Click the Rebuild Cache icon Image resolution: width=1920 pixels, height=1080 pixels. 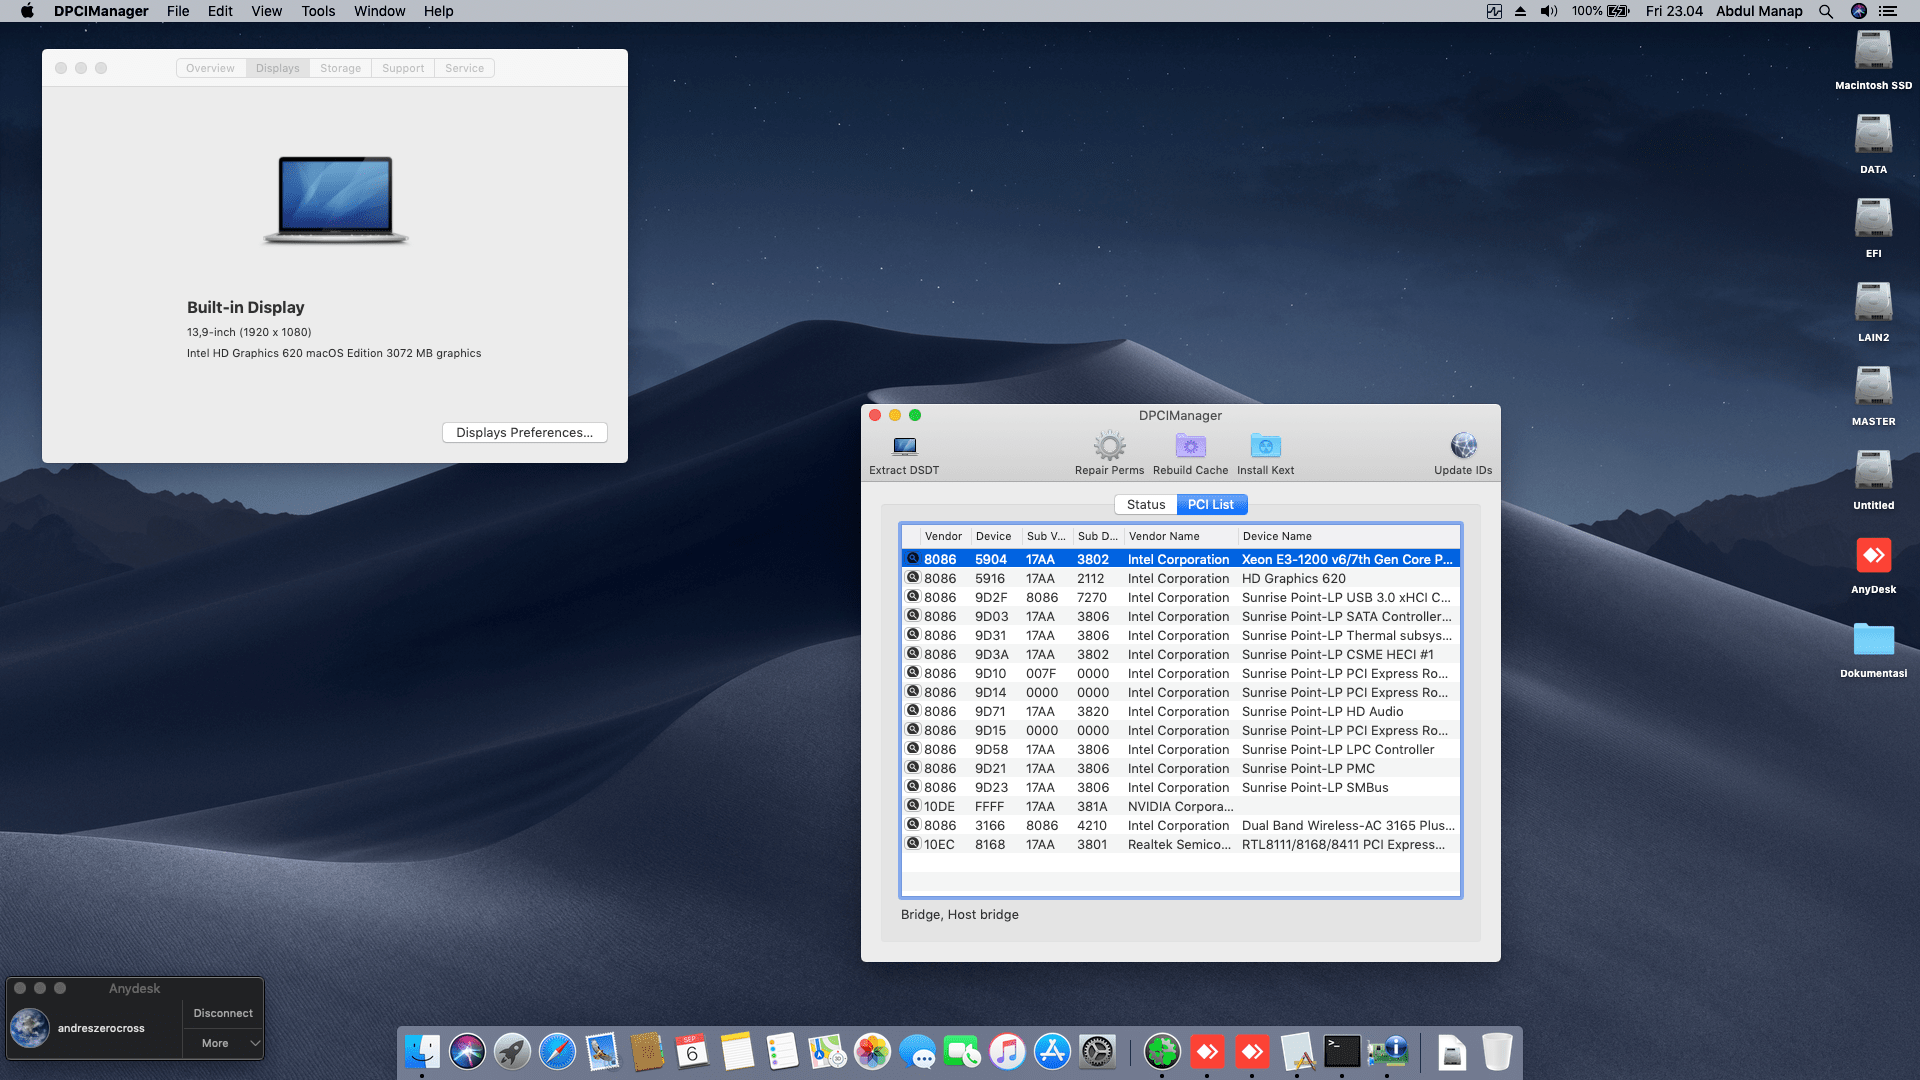[x=1190, y=446]
